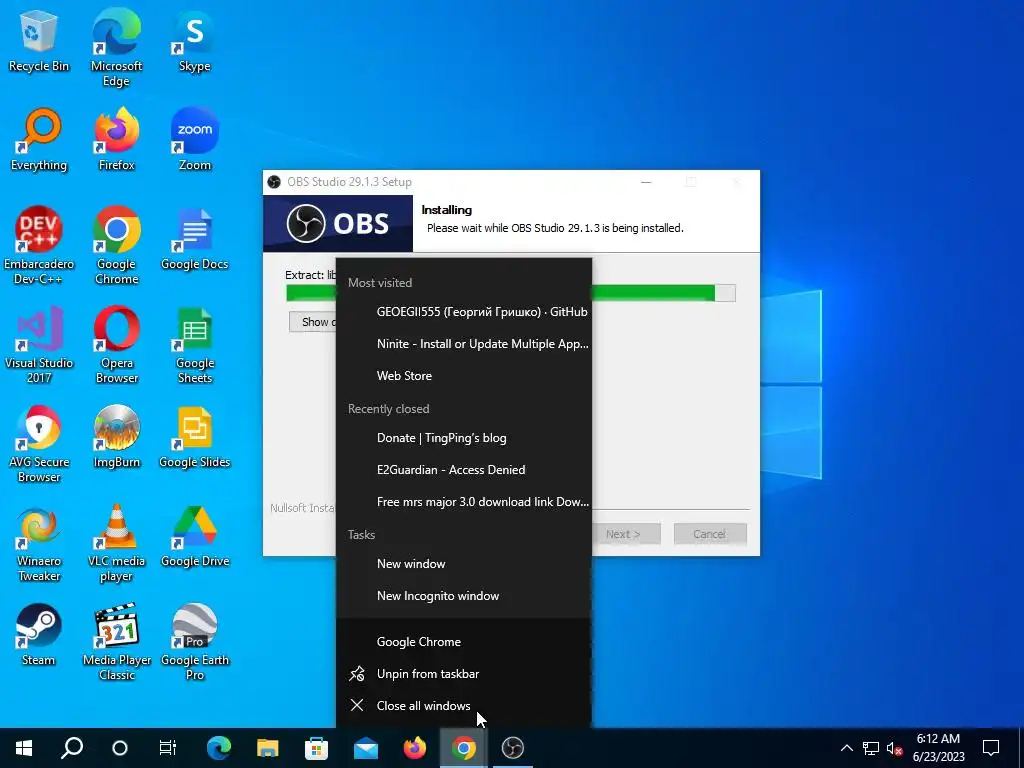The image size is (1024, 768).
Task: Minimize the OBS Studio Setup window
Action: click(646, 182)
